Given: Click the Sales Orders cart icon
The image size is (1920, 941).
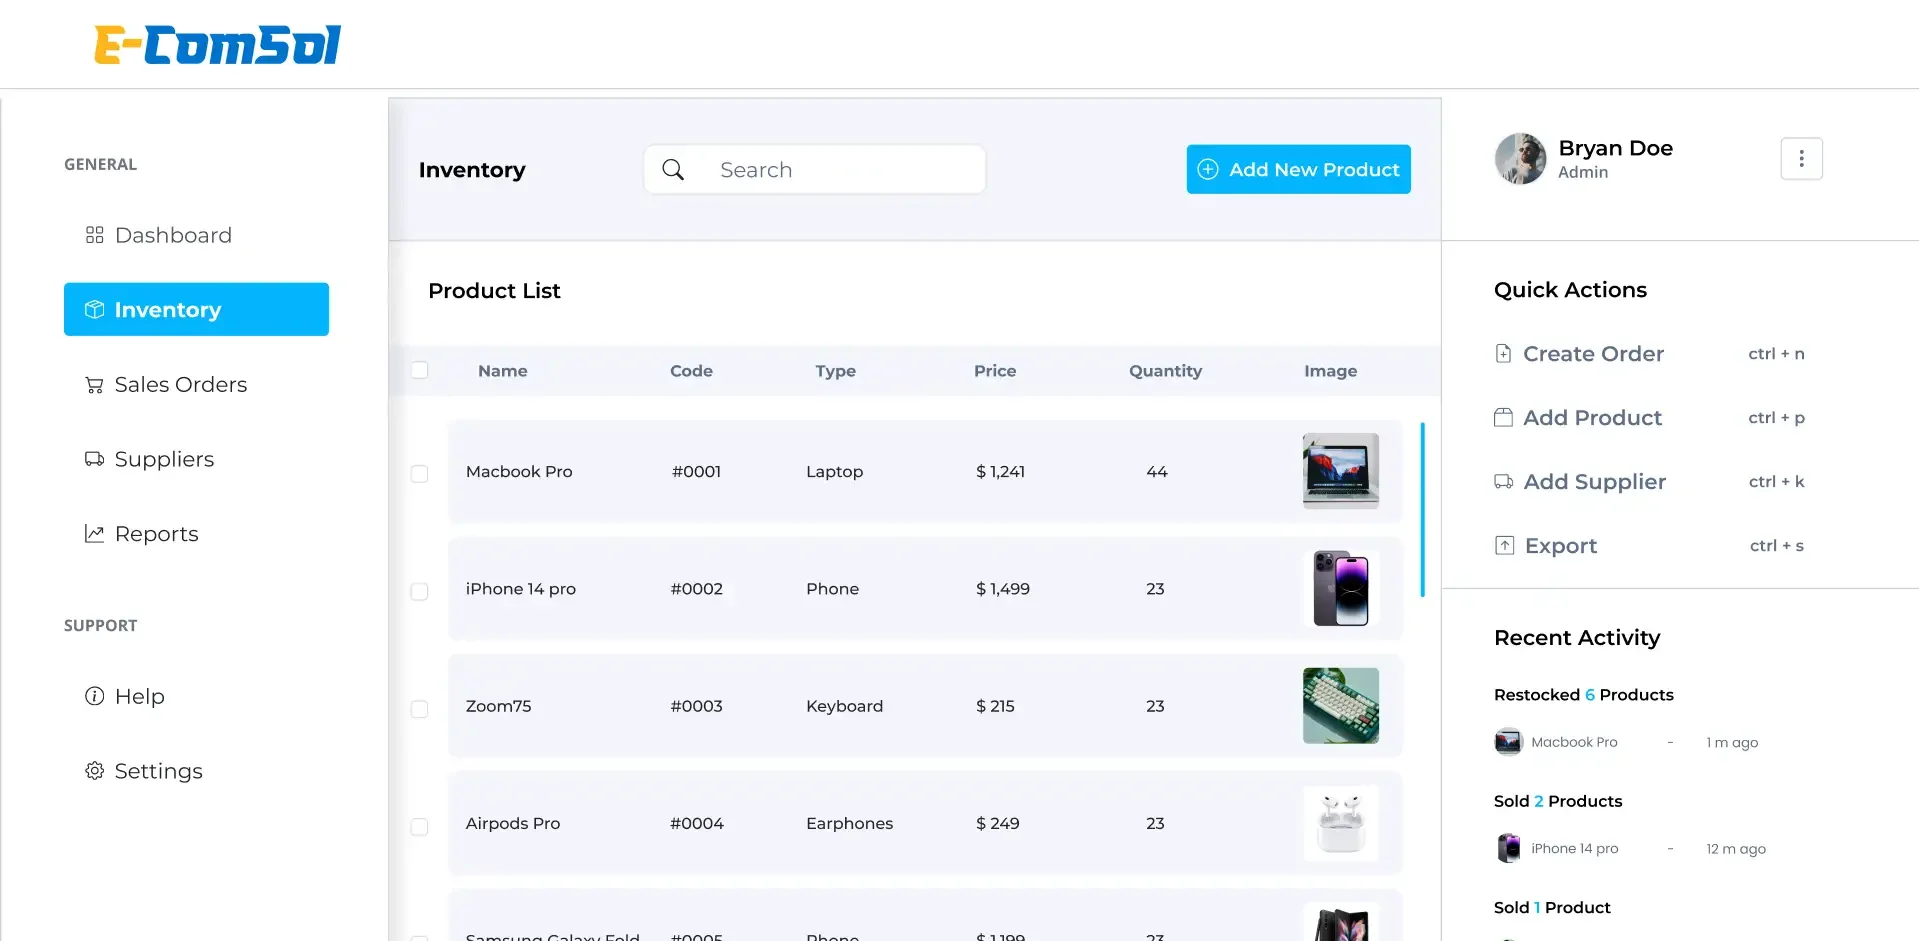Looking at the screenshot, I should [95, 385].
